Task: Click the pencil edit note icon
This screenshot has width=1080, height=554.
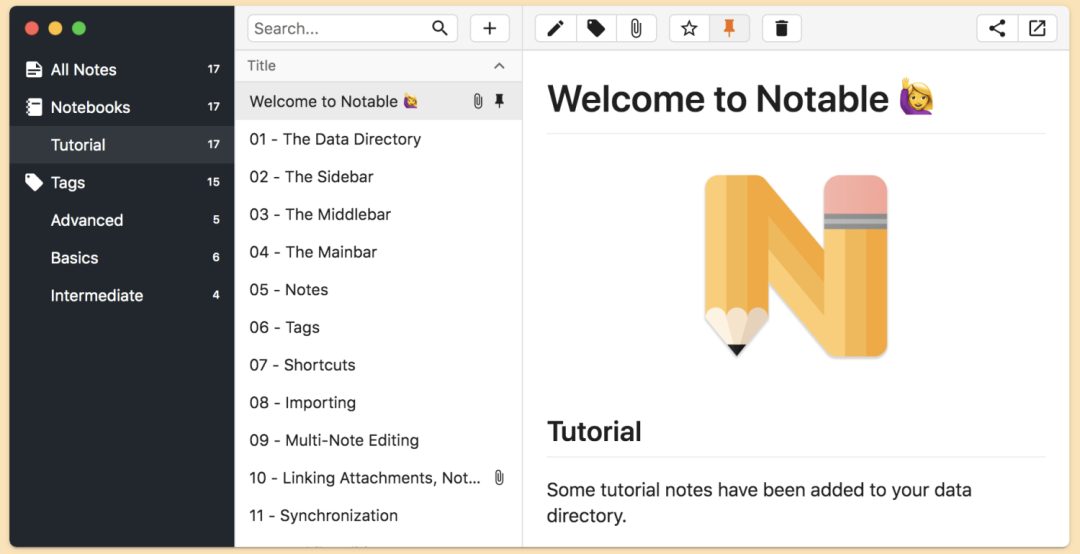Action: point(556,29)
